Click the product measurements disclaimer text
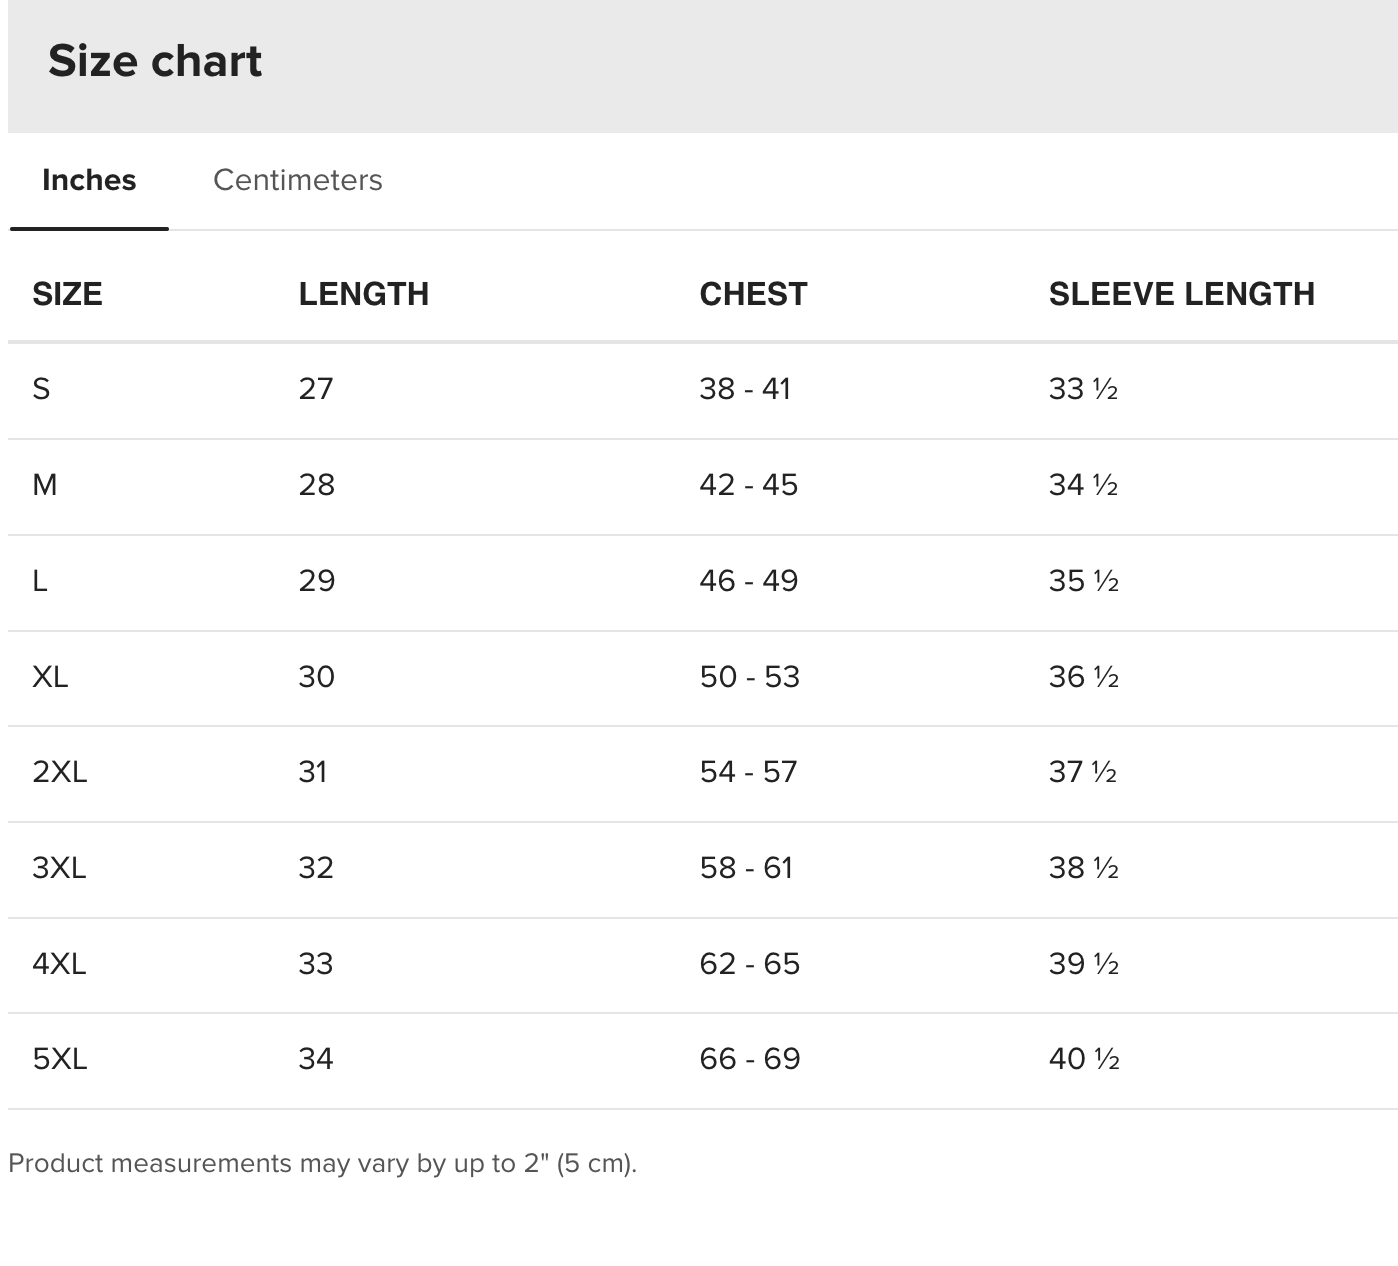 coord(322,1164)
